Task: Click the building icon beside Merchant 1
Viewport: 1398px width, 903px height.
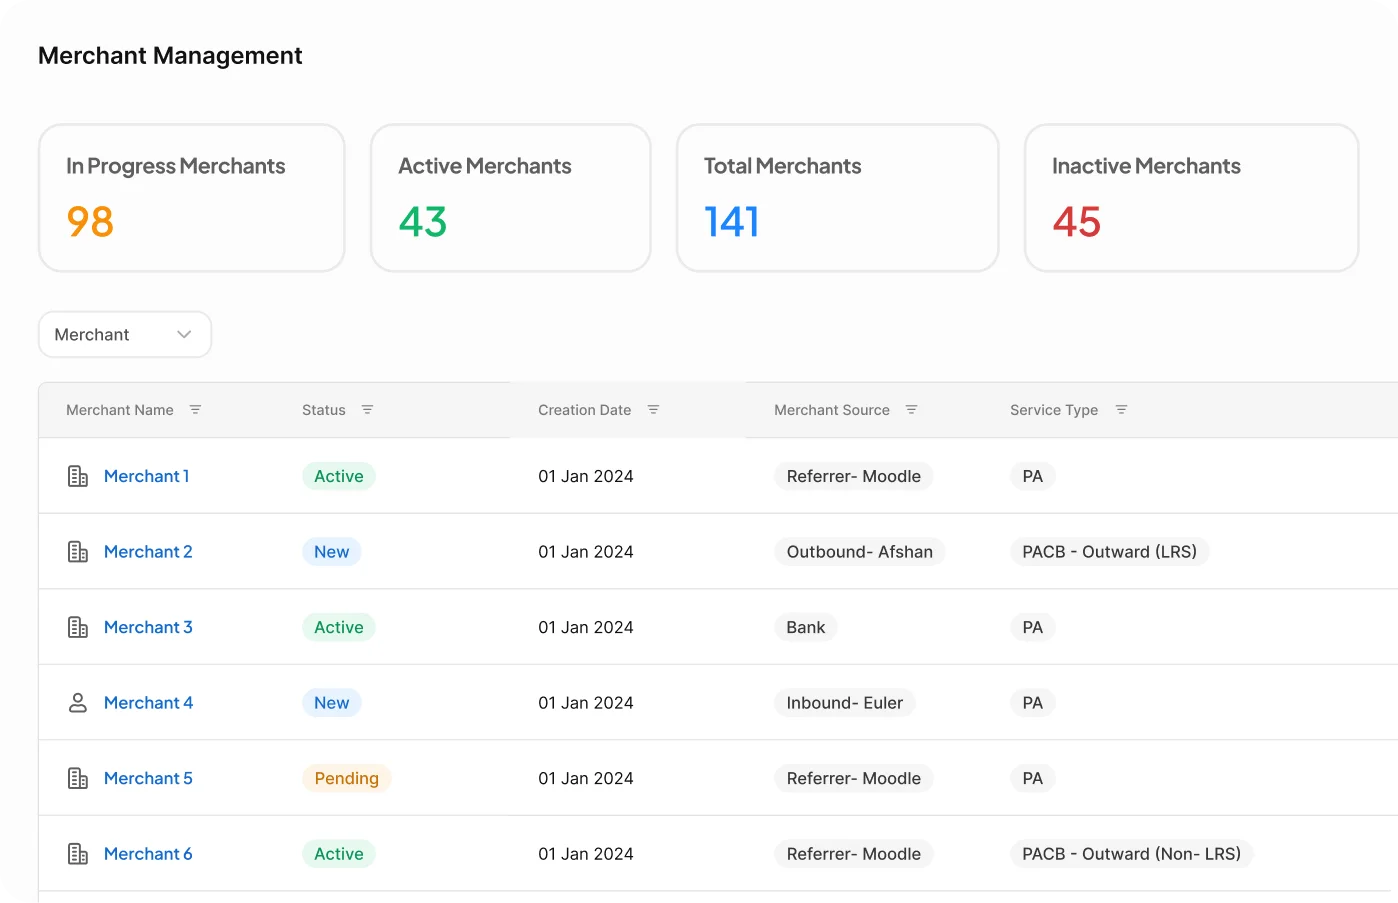Action: (78, 476)
